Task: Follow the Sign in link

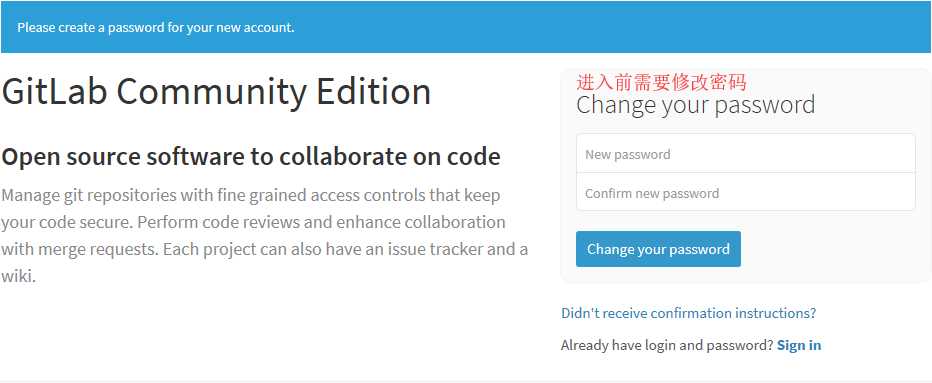Action: click(x=799, y=345)
